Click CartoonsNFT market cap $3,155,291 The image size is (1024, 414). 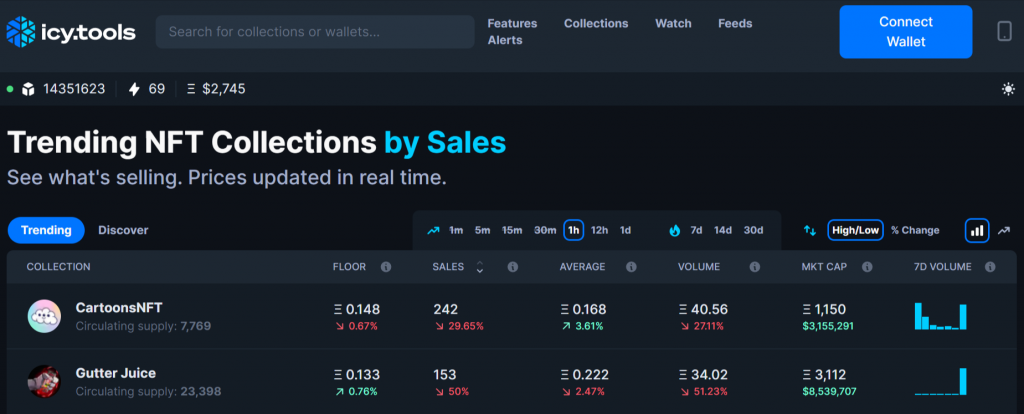click(827, 326)
